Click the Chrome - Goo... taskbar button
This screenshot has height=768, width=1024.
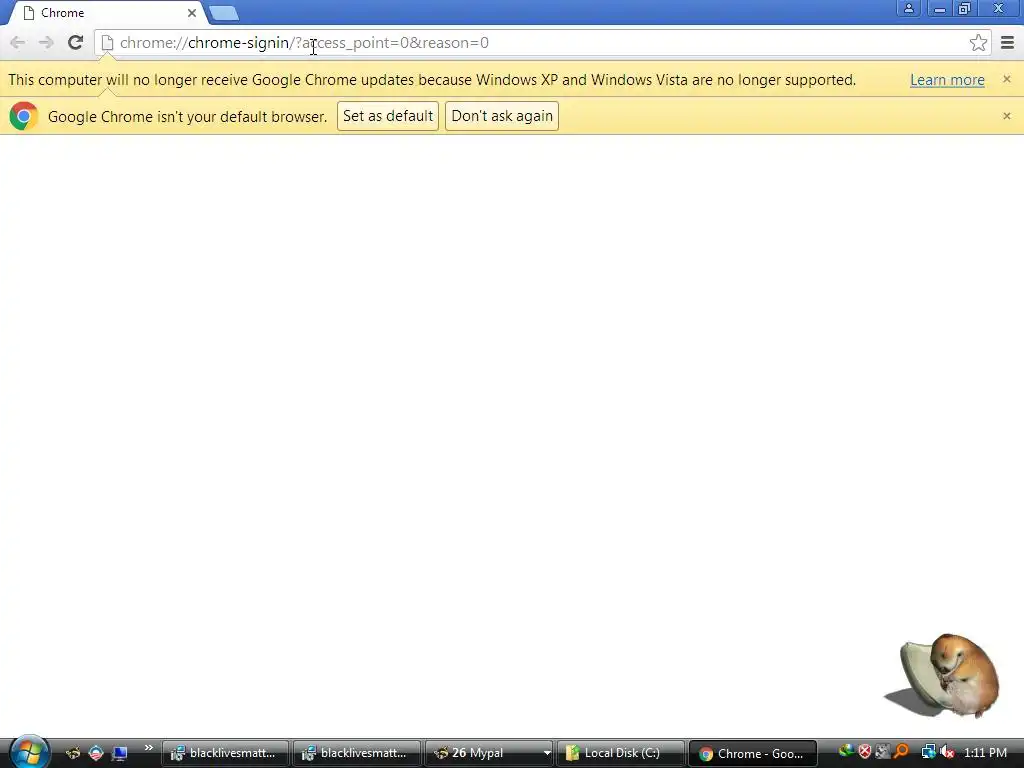(752, 754)
